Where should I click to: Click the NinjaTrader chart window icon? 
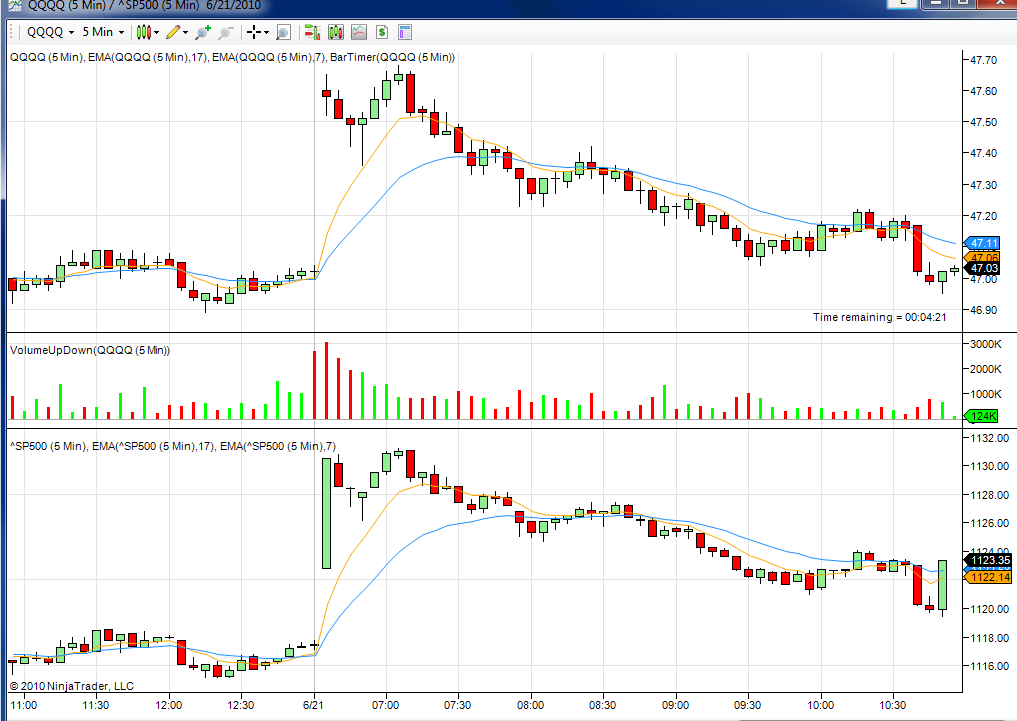(14, 5)
